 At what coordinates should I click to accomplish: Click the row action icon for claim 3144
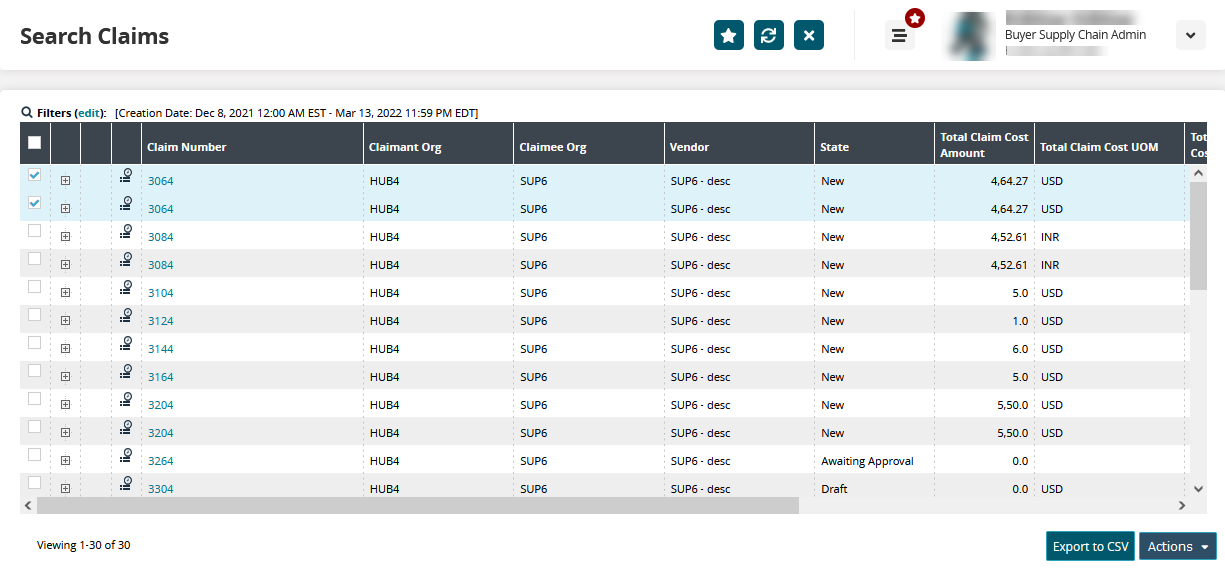[x=126, y=344]
